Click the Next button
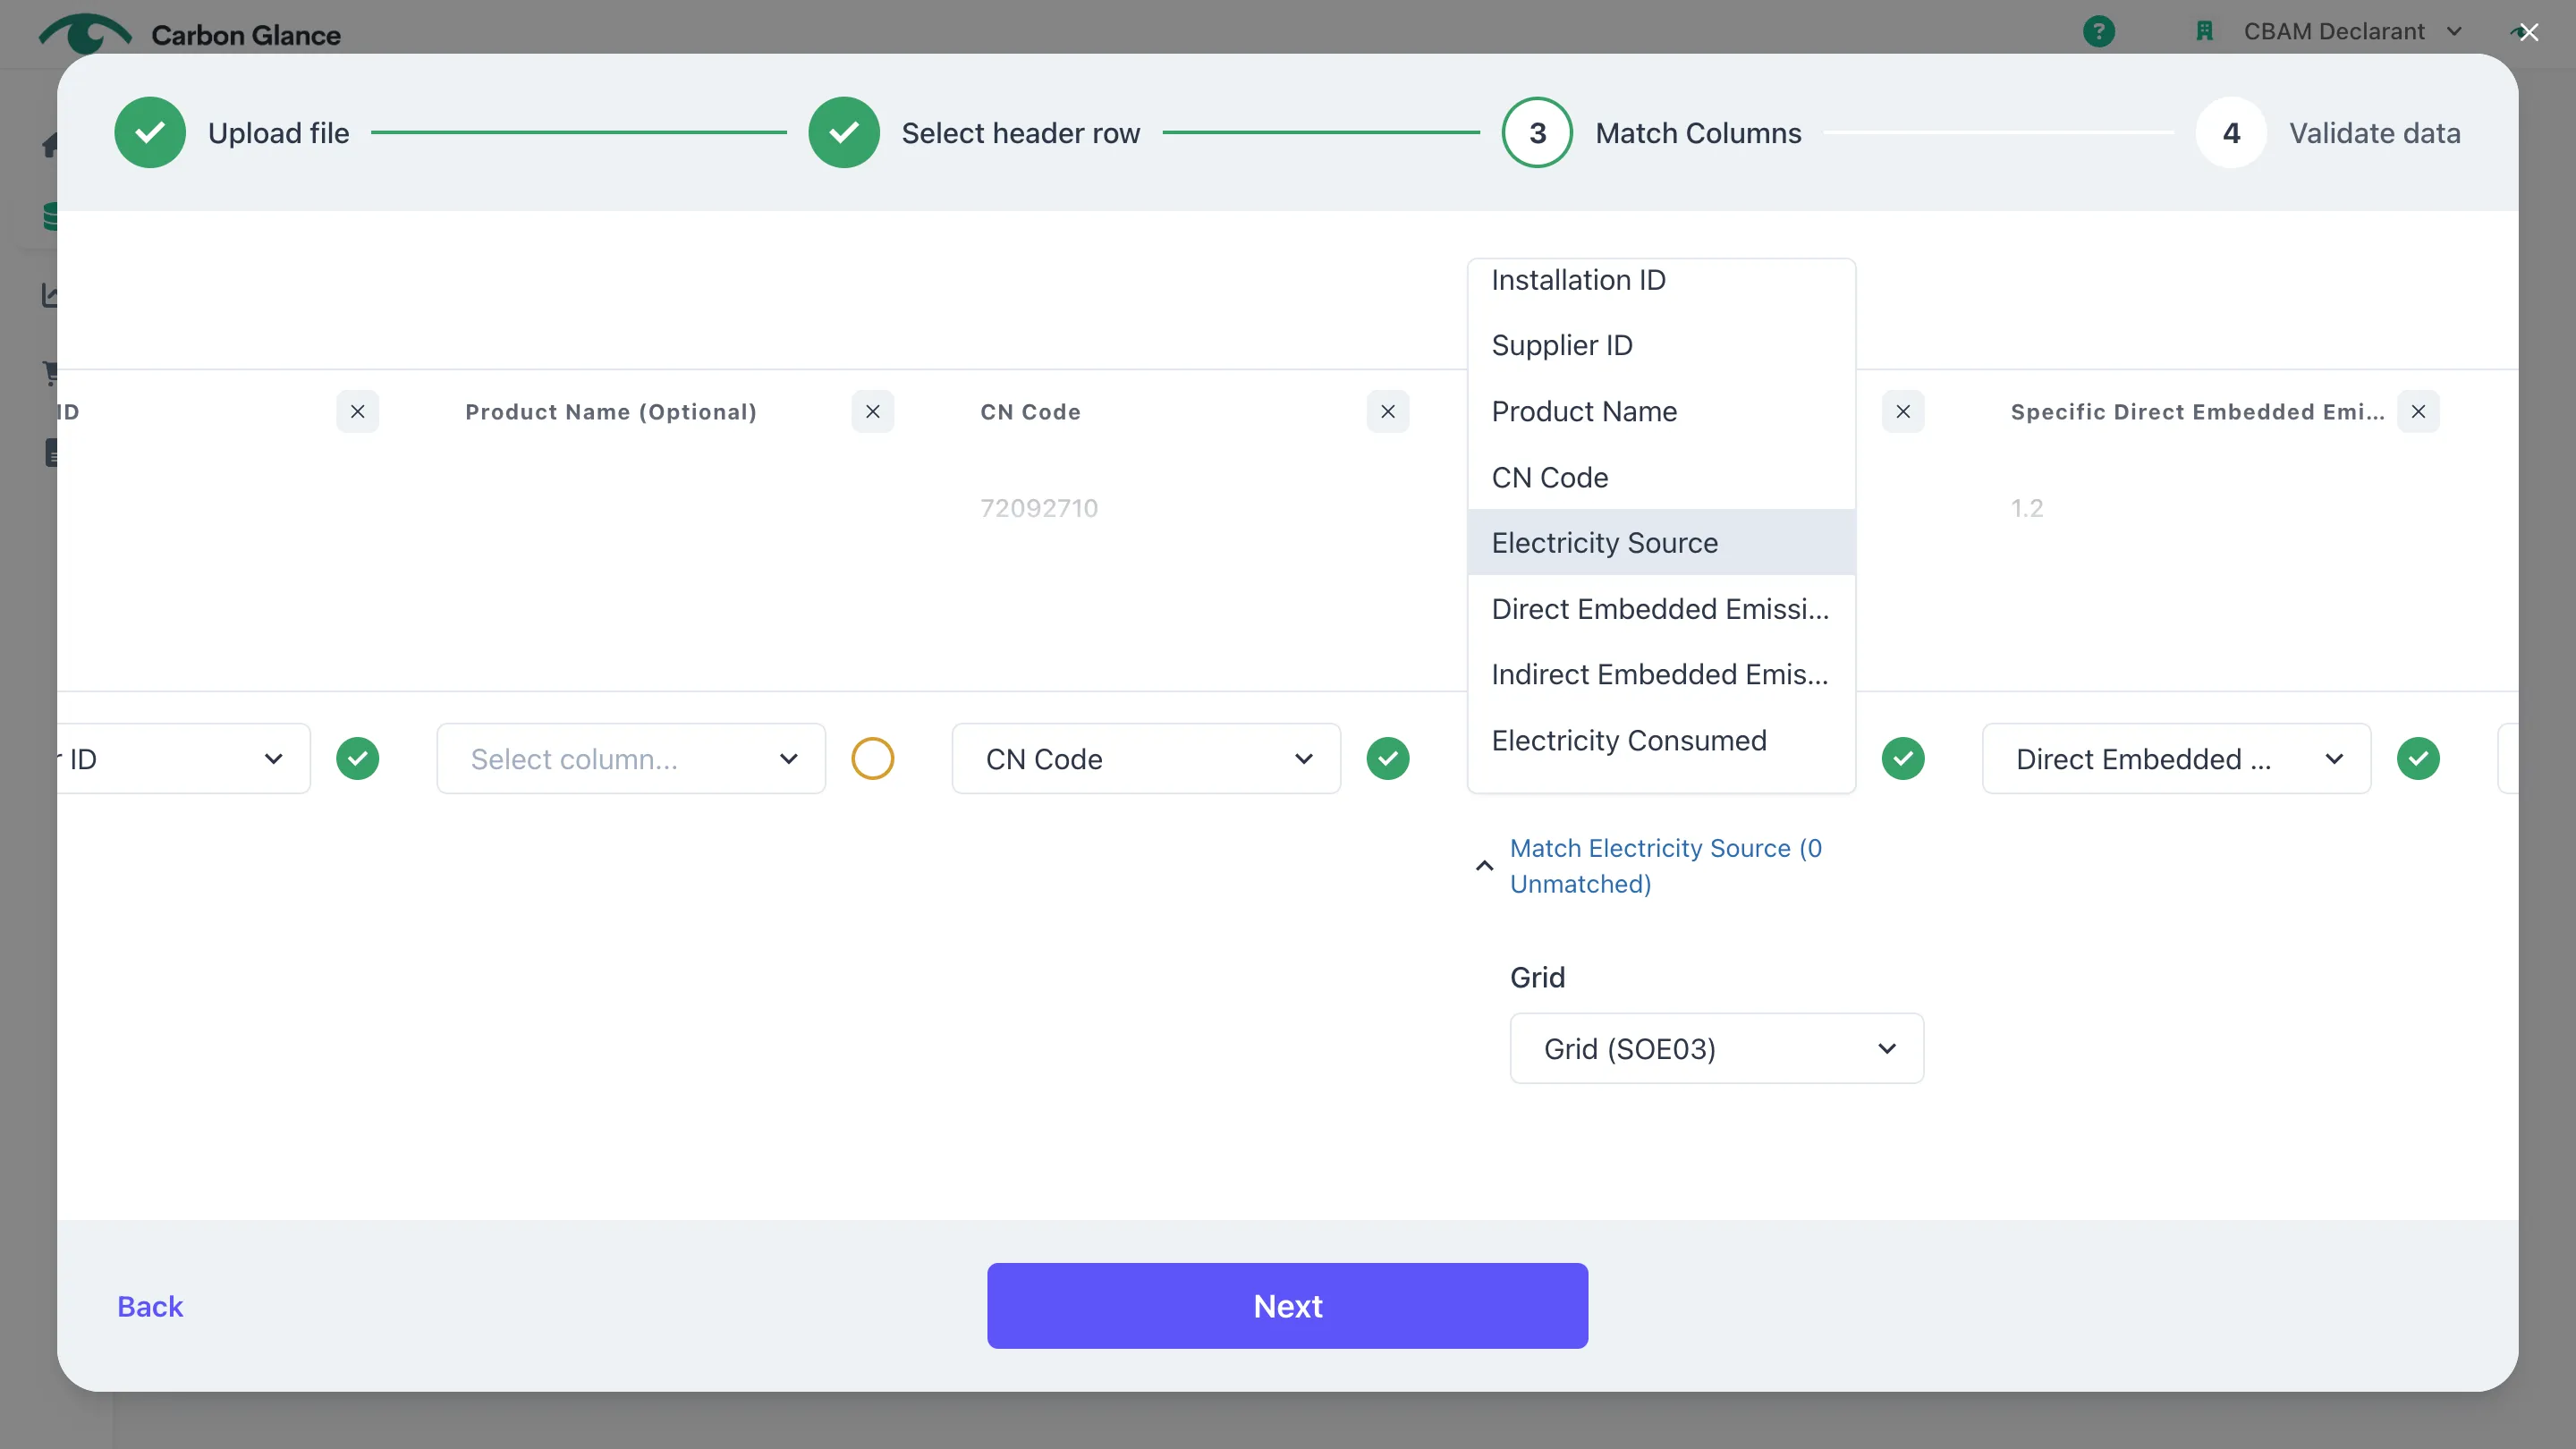Screen dimensions: 2576x1449 [1287, 1306]
